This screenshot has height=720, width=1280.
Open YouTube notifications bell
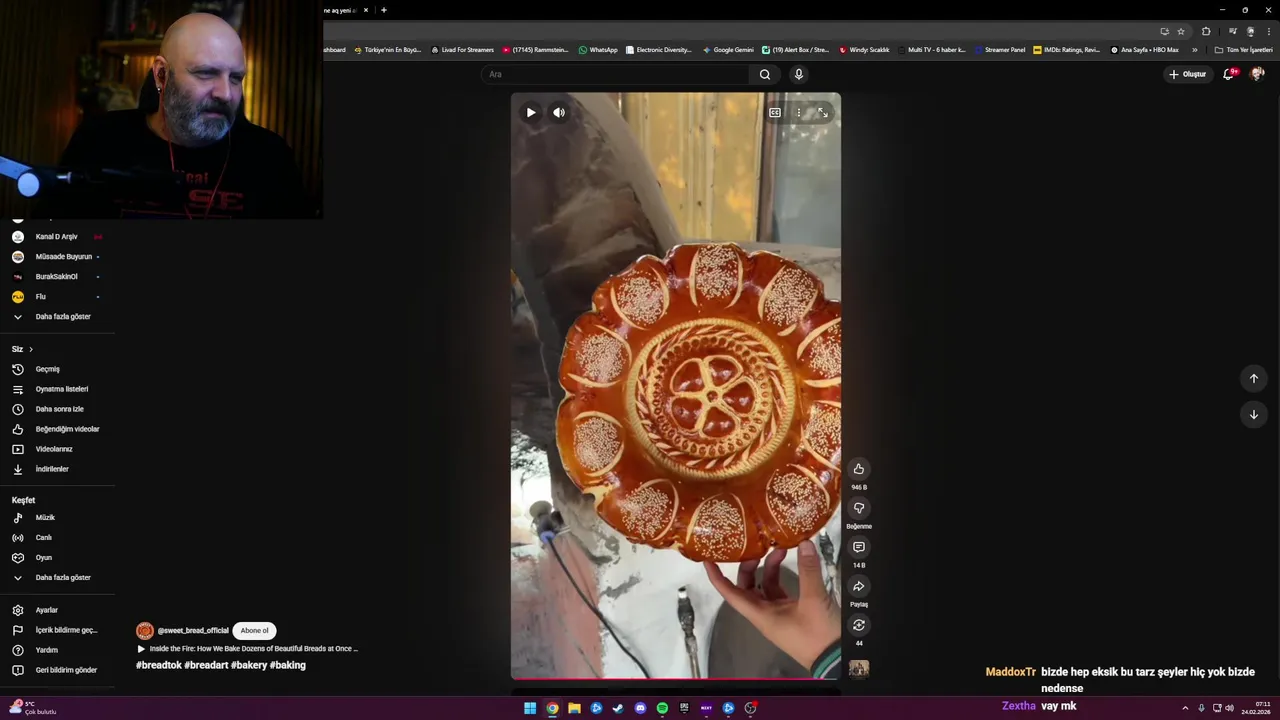[x=1229, y=74]
